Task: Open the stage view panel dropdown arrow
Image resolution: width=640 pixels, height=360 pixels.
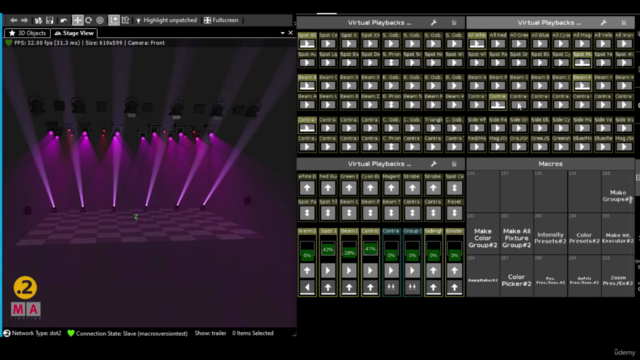Action: click(x=282, y=33)
